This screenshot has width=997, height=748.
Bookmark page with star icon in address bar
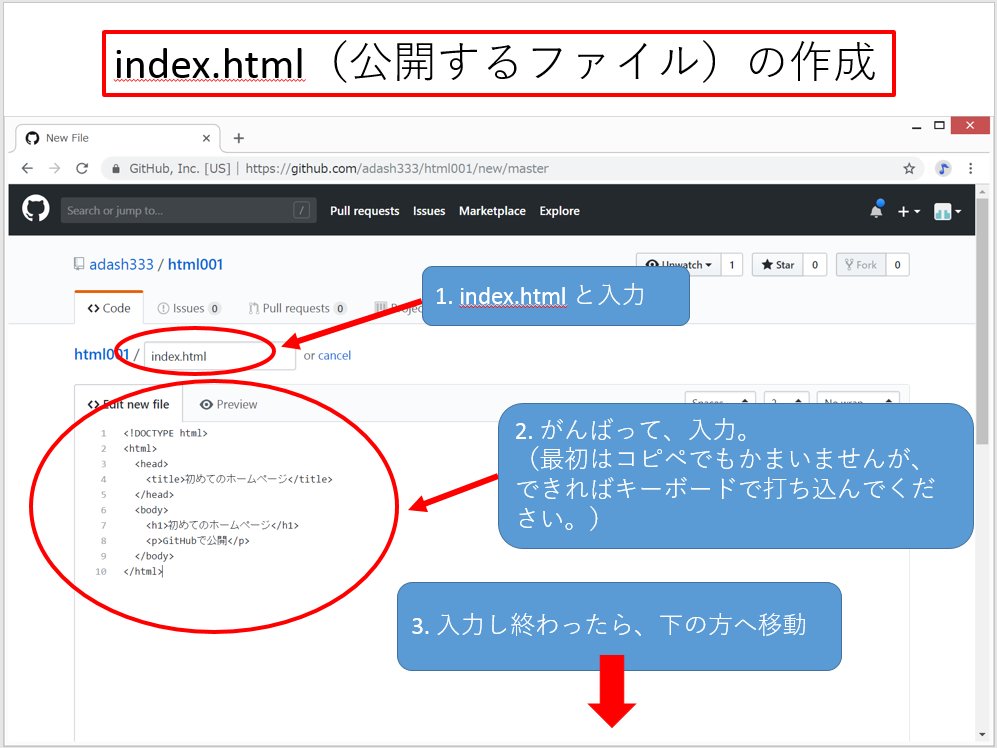909,169
